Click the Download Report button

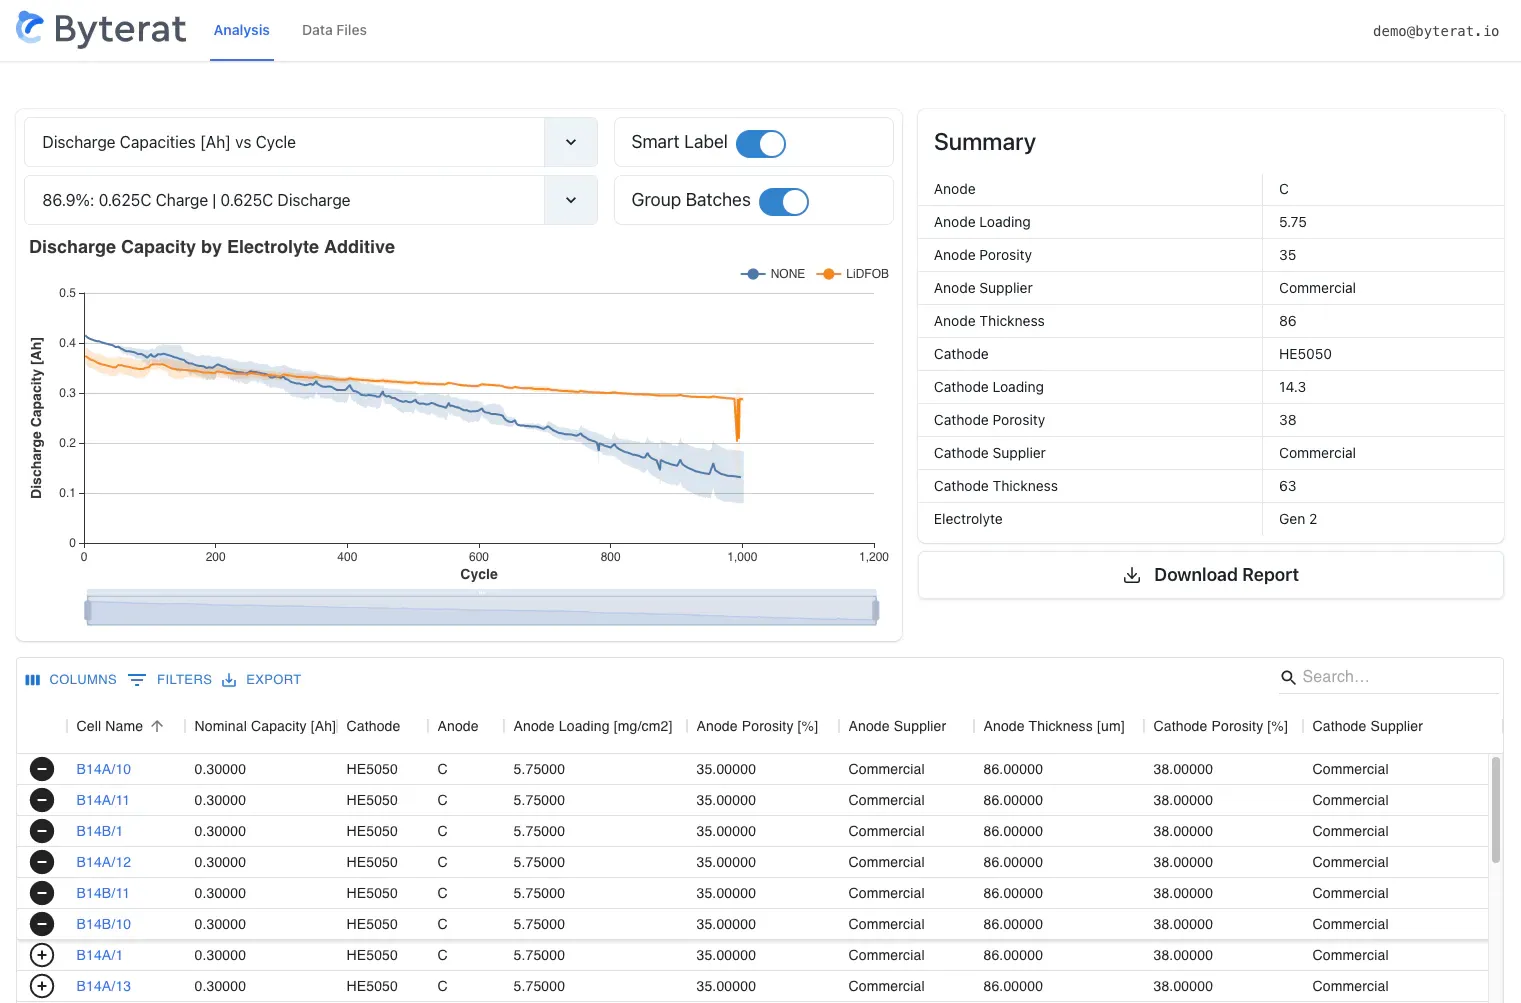pyautogui.click(x=1210, y=575)
